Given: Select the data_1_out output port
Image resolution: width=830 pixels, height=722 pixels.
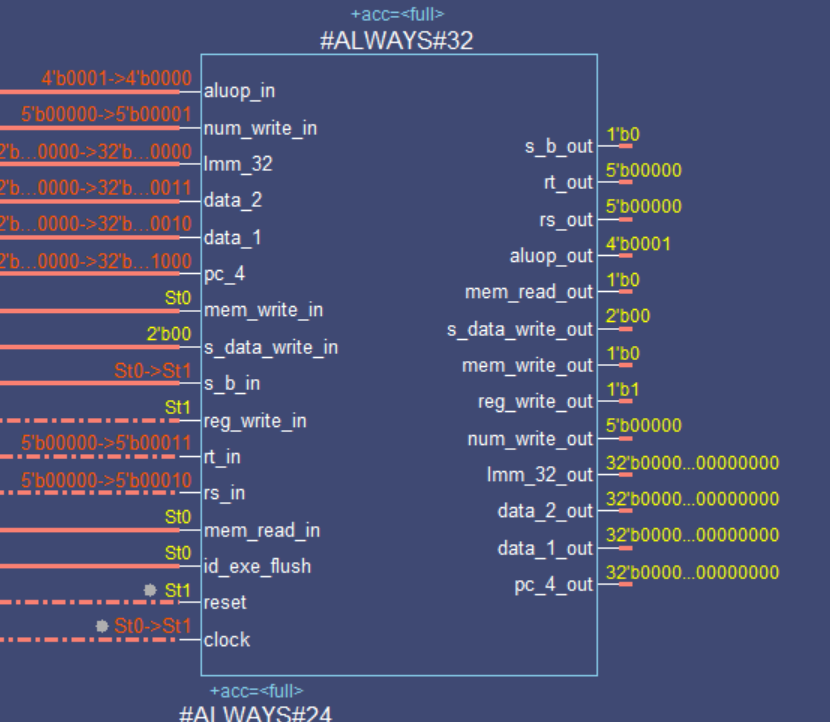Looking at the screenshot, I should click(x=545, y=549).
